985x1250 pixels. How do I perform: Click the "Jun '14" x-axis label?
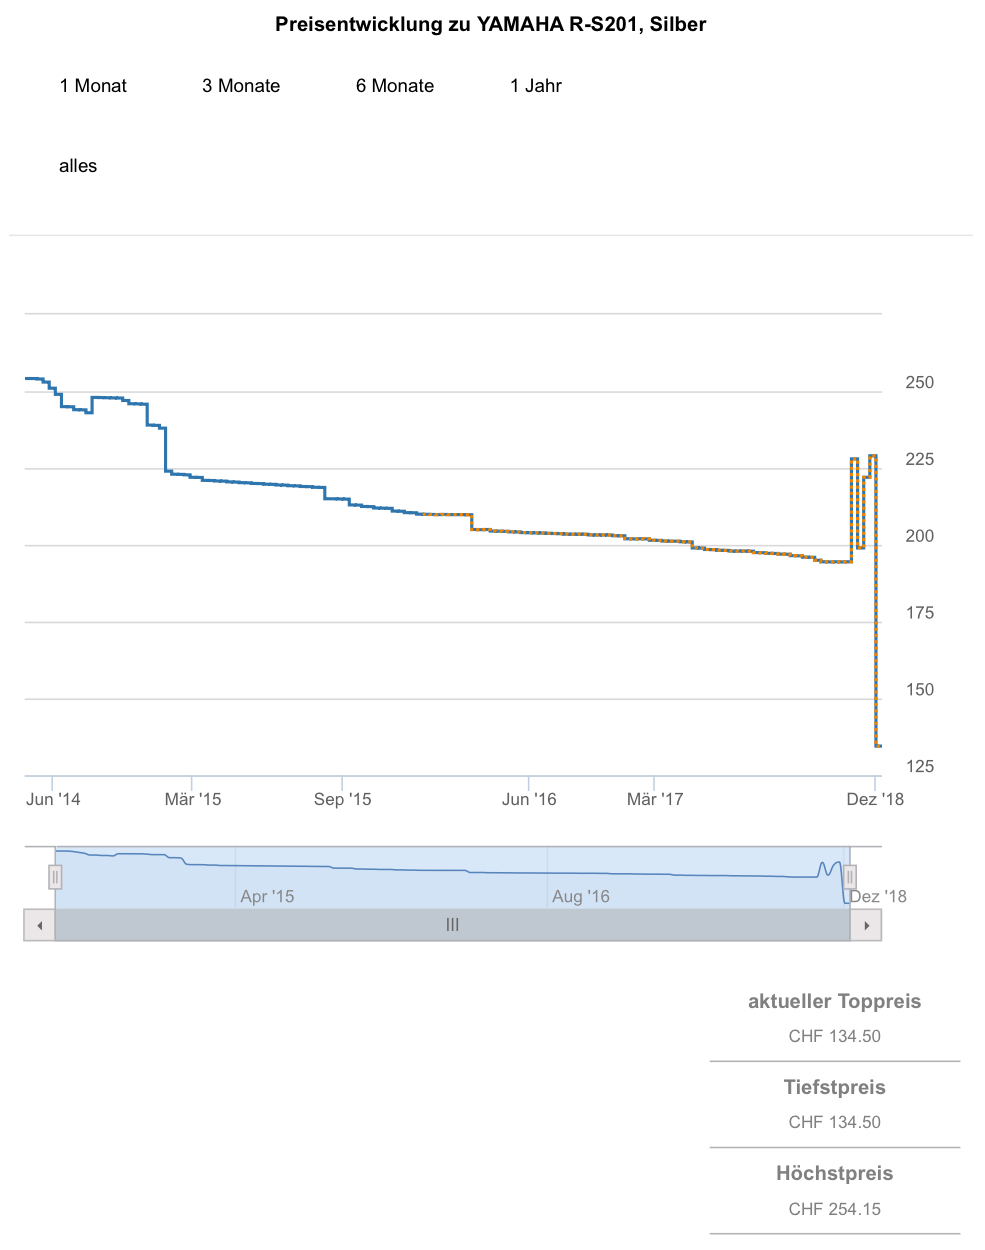tap(53, 799)
